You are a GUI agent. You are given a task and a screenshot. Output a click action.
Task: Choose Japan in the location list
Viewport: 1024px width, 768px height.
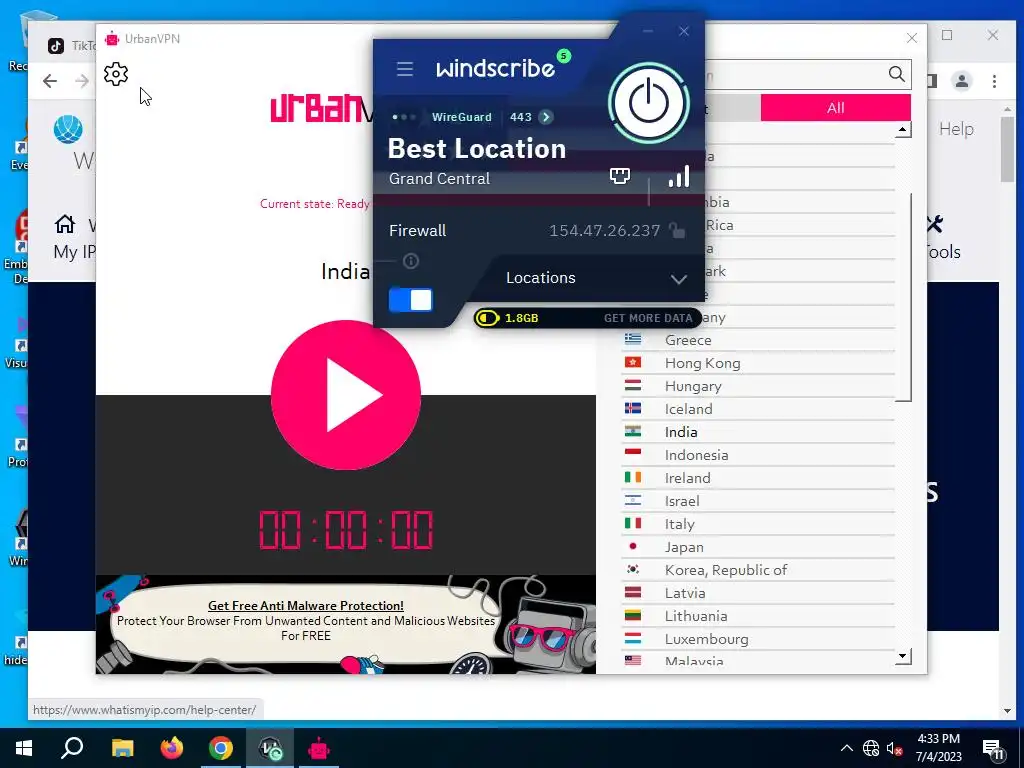click(758, 547)
